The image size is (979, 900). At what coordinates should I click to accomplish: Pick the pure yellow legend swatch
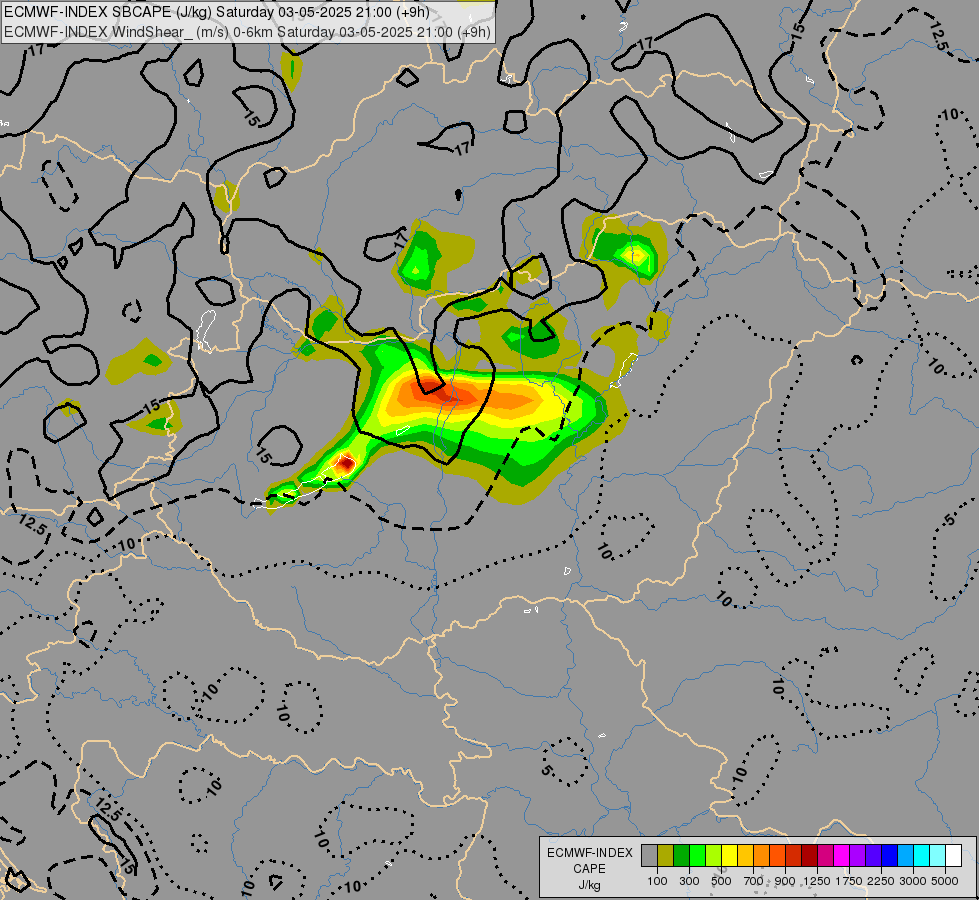729,855
